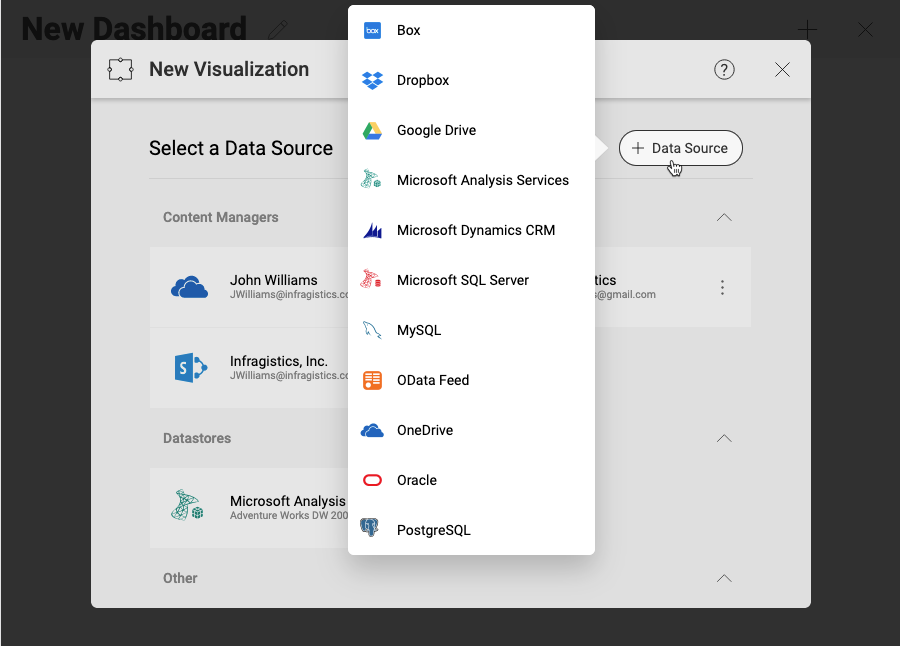Click the Microsoft Dynamics CRM icon
This screenshot has height=646, width=900.
pos(372,230)
